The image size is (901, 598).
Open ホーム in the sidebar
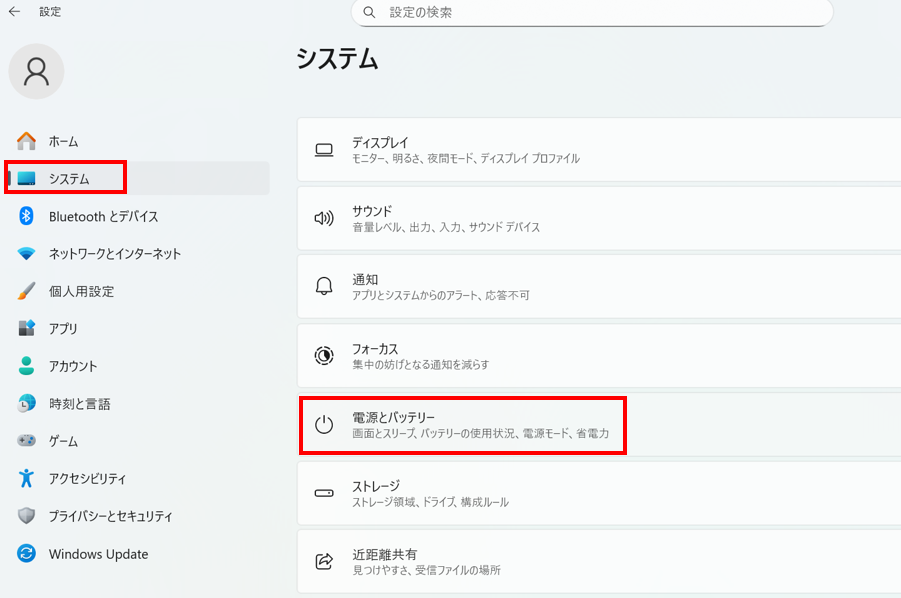(x=63, y=141)
